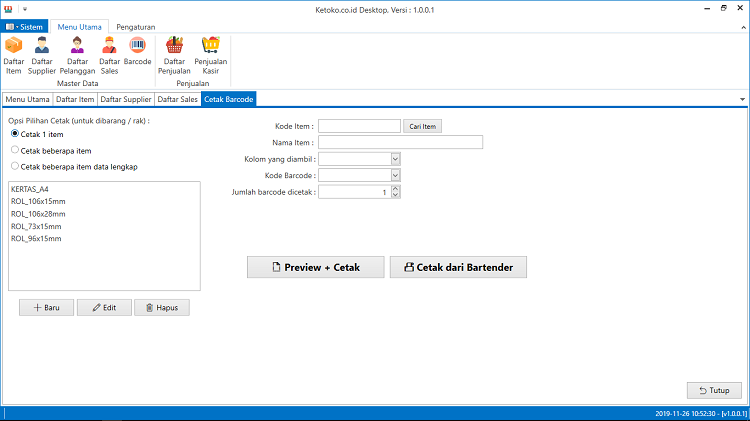Focus the Nama Item field
750x421 pixels.
pyautogui.click(x=400, y=142)
